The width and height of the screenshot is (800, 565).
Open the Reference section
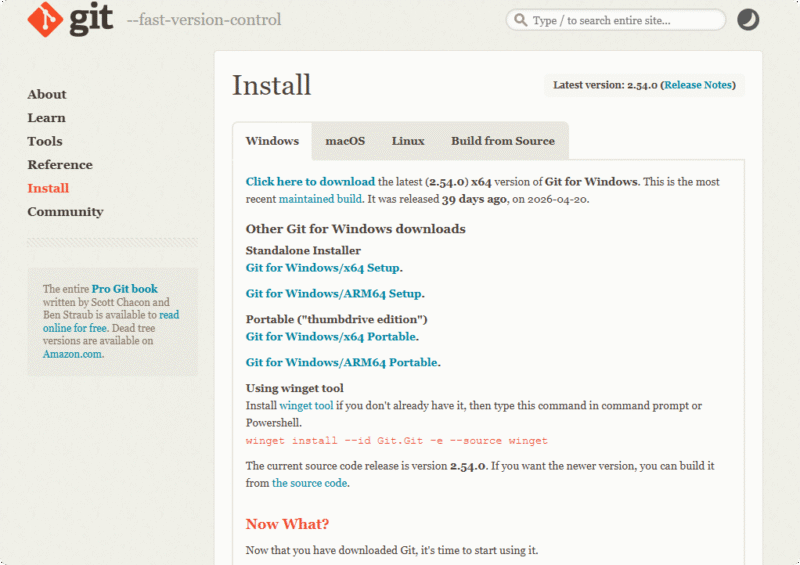(60, 165)
